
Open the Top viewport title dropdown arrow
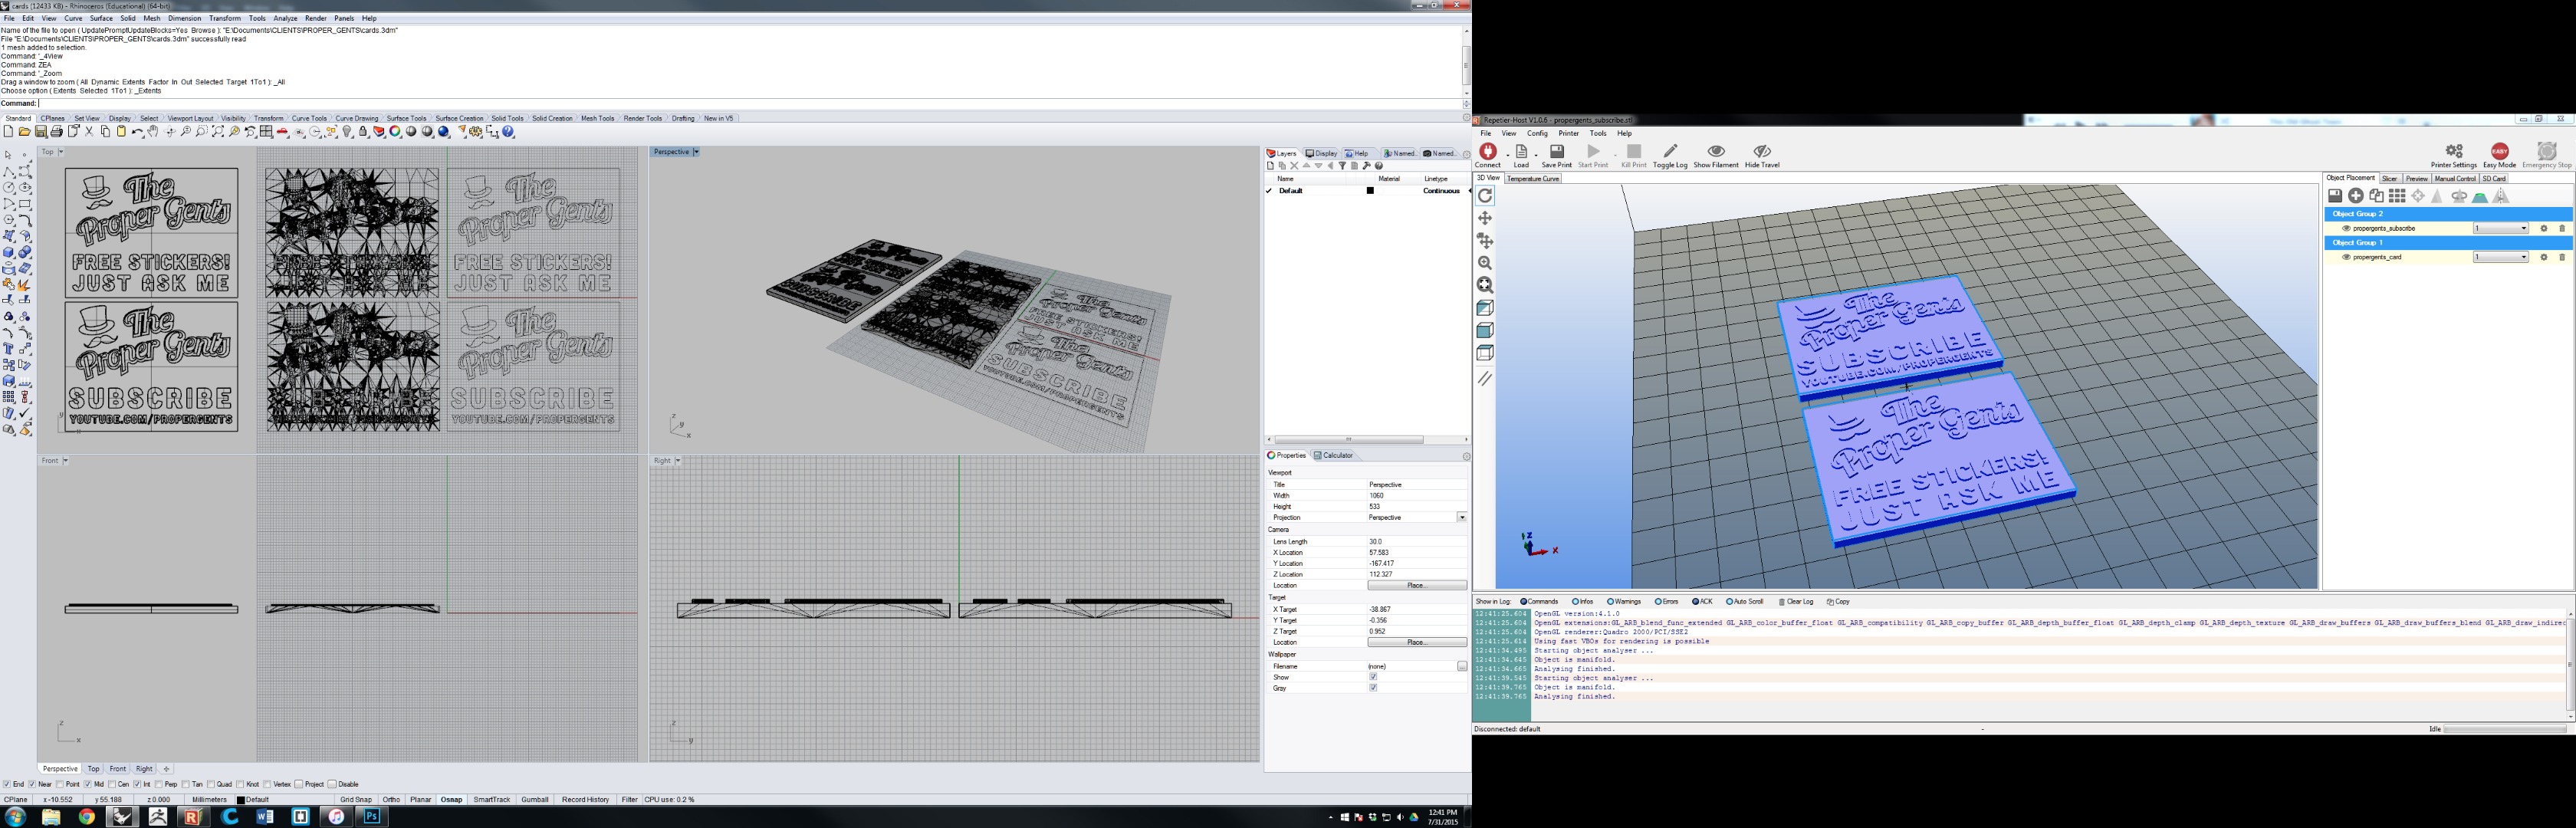click(x=61, y=152)
